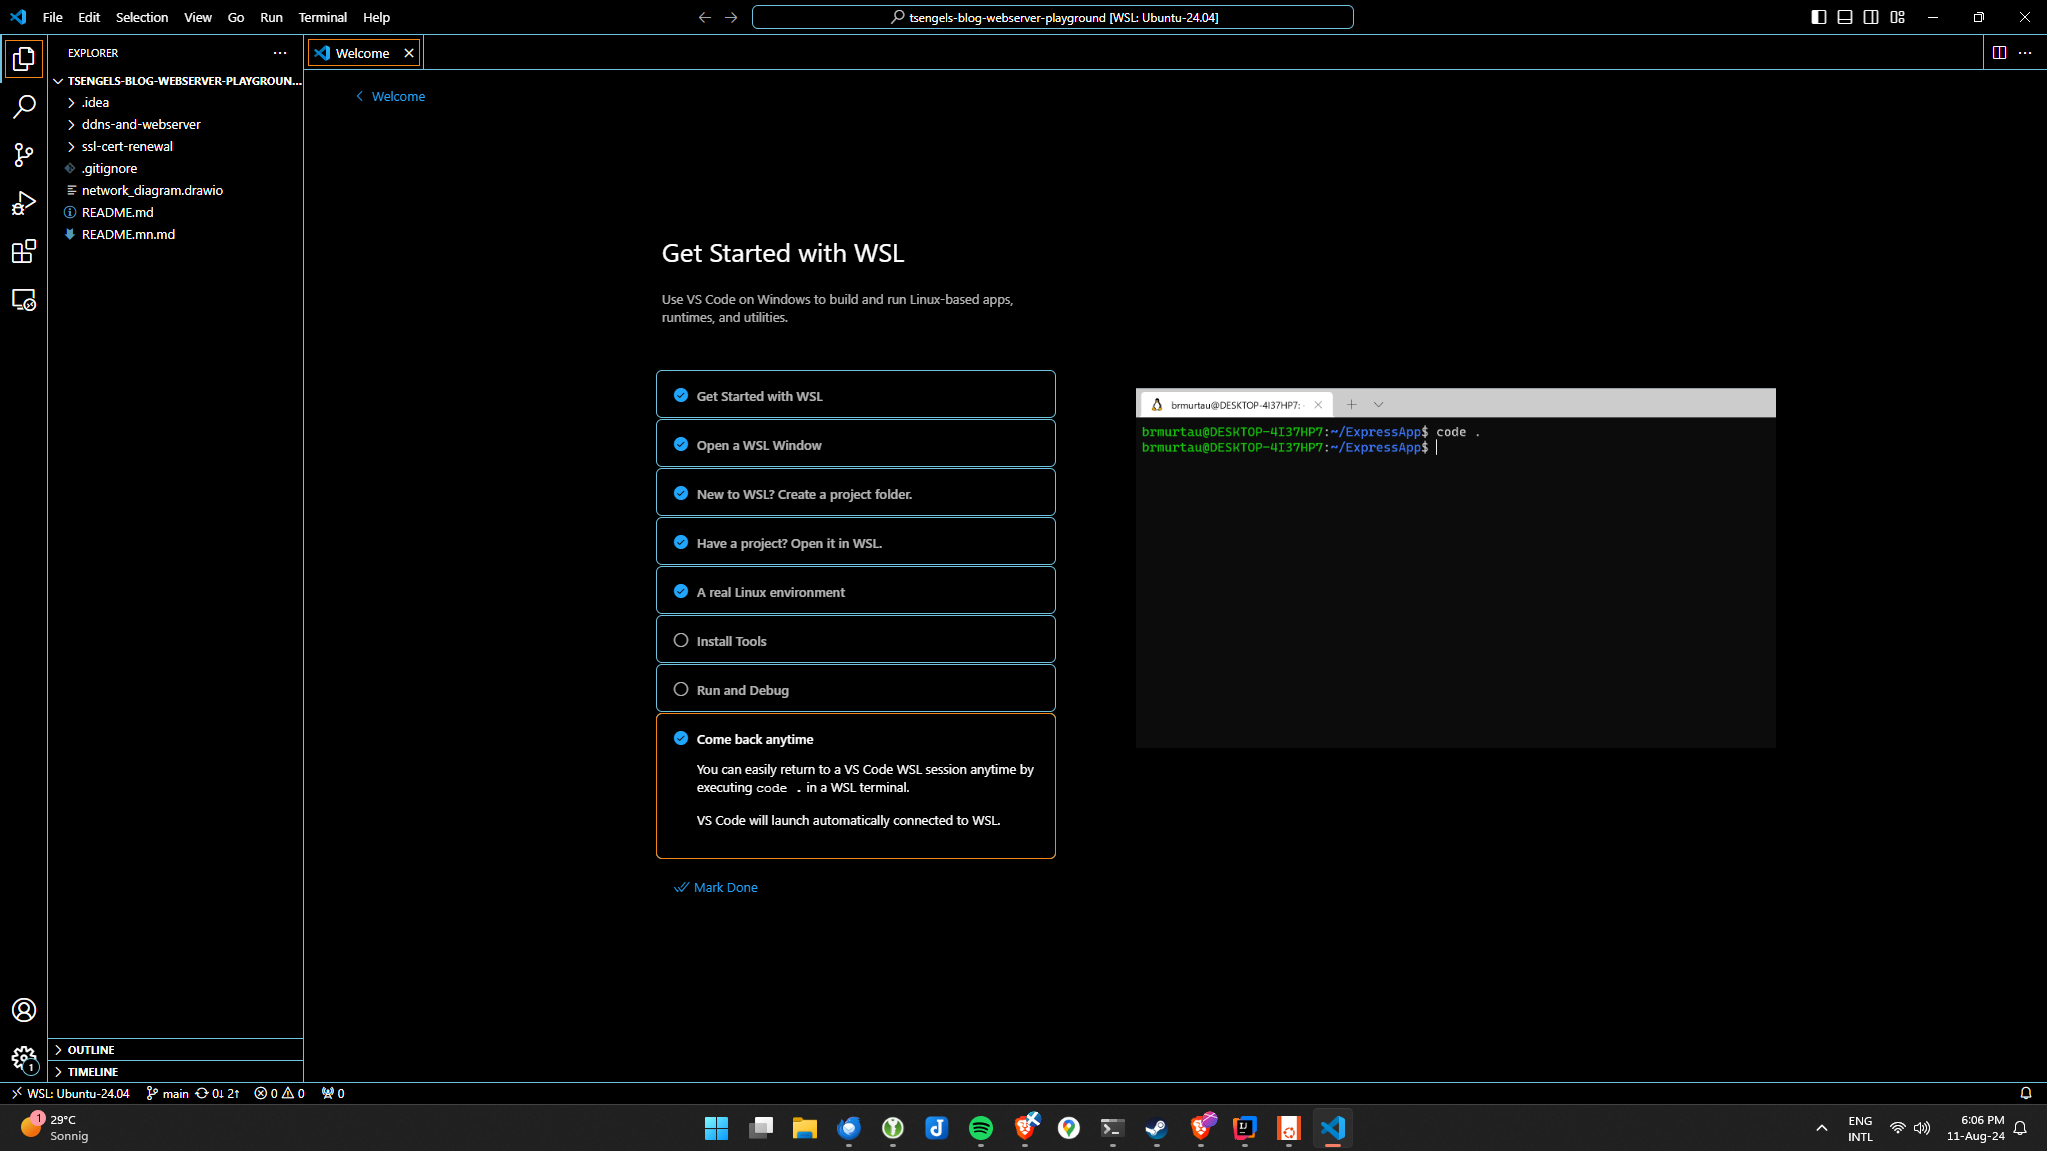
Task: Check the Run and Debug step circle
Action: [x=681, y=689]
